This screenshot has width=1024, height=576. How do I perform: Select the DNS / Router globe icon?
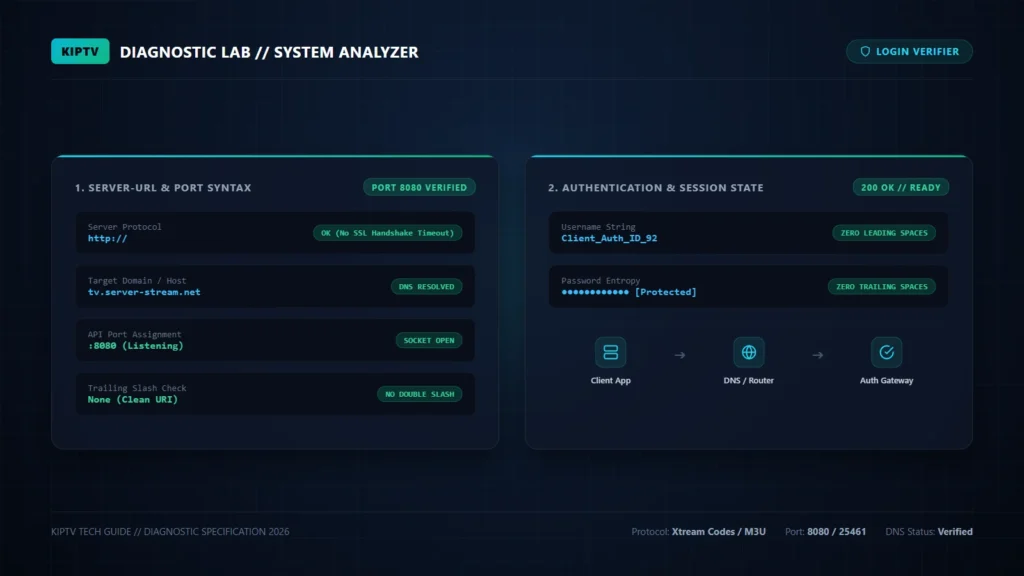point(748,353)
